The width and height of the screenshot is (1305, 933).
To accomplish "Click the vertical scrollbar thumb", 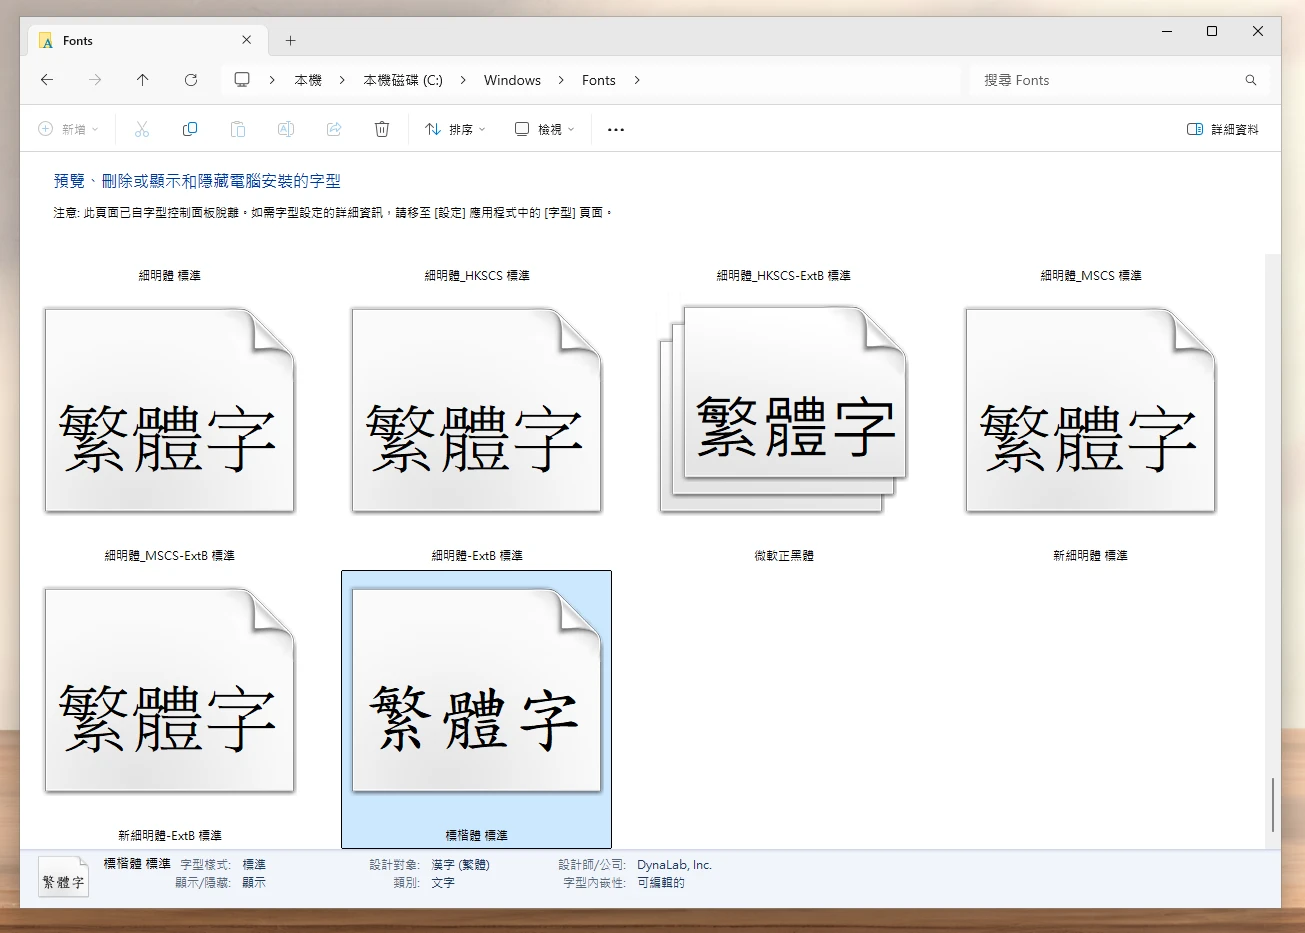I will click(x=1272, y=804).
